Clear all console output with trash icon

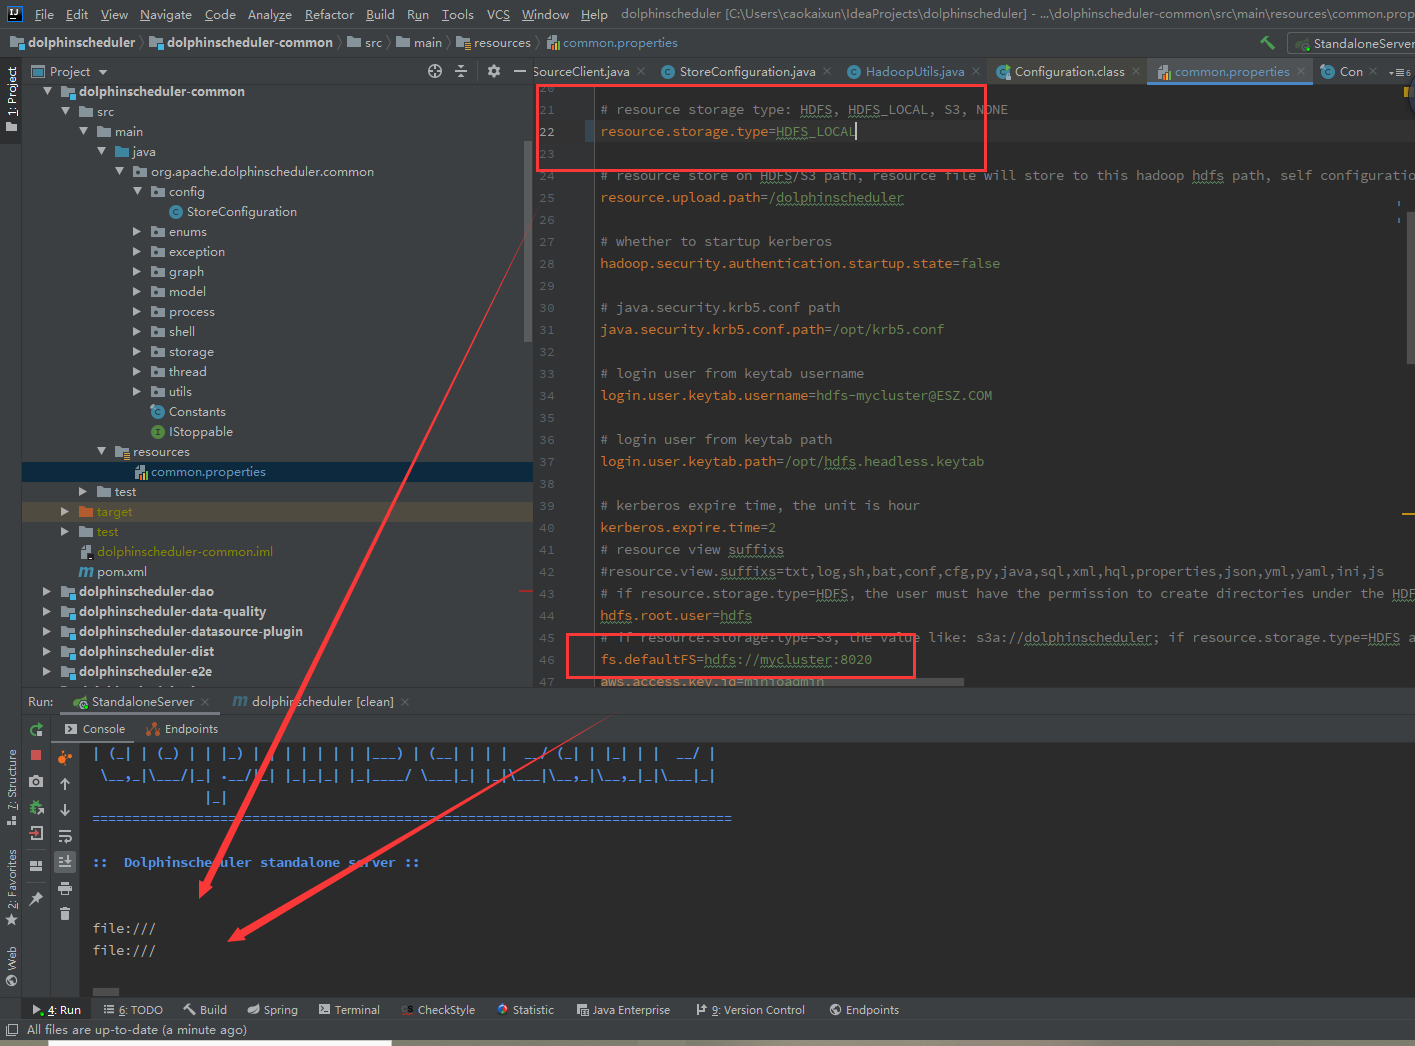point(65,913)
